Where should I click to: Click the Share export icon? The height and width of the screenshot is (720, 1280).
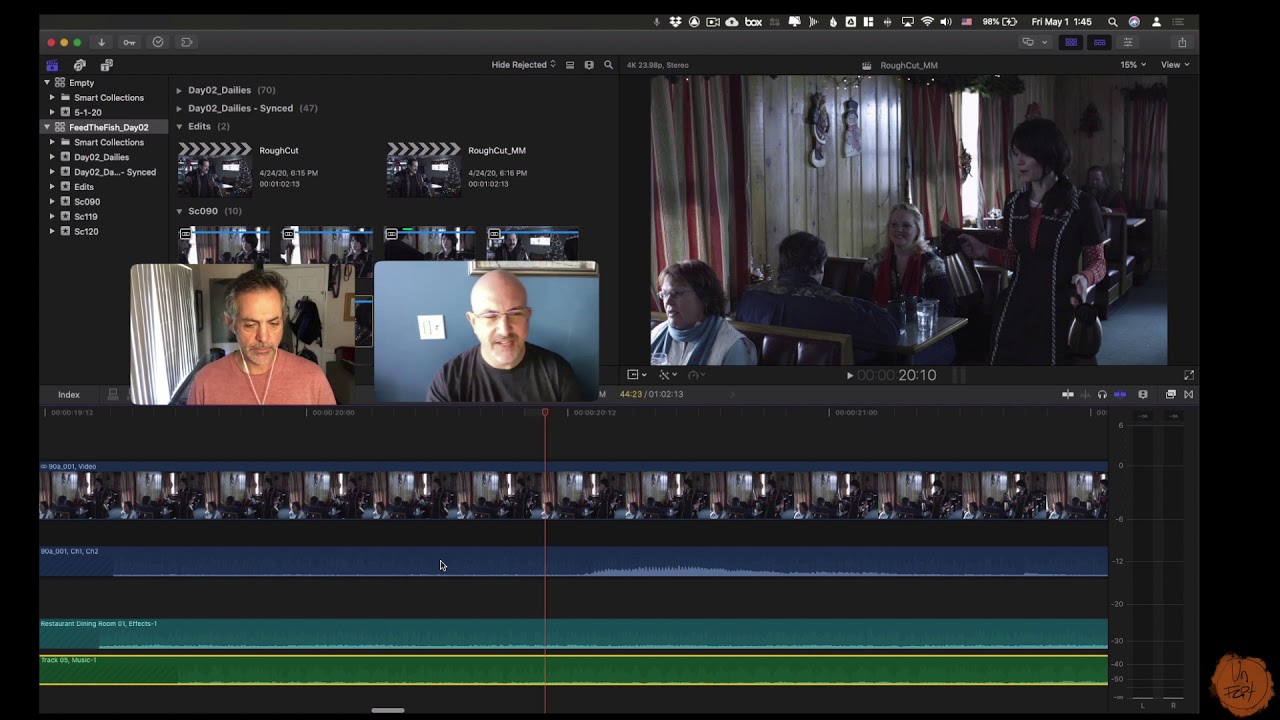1182,42
